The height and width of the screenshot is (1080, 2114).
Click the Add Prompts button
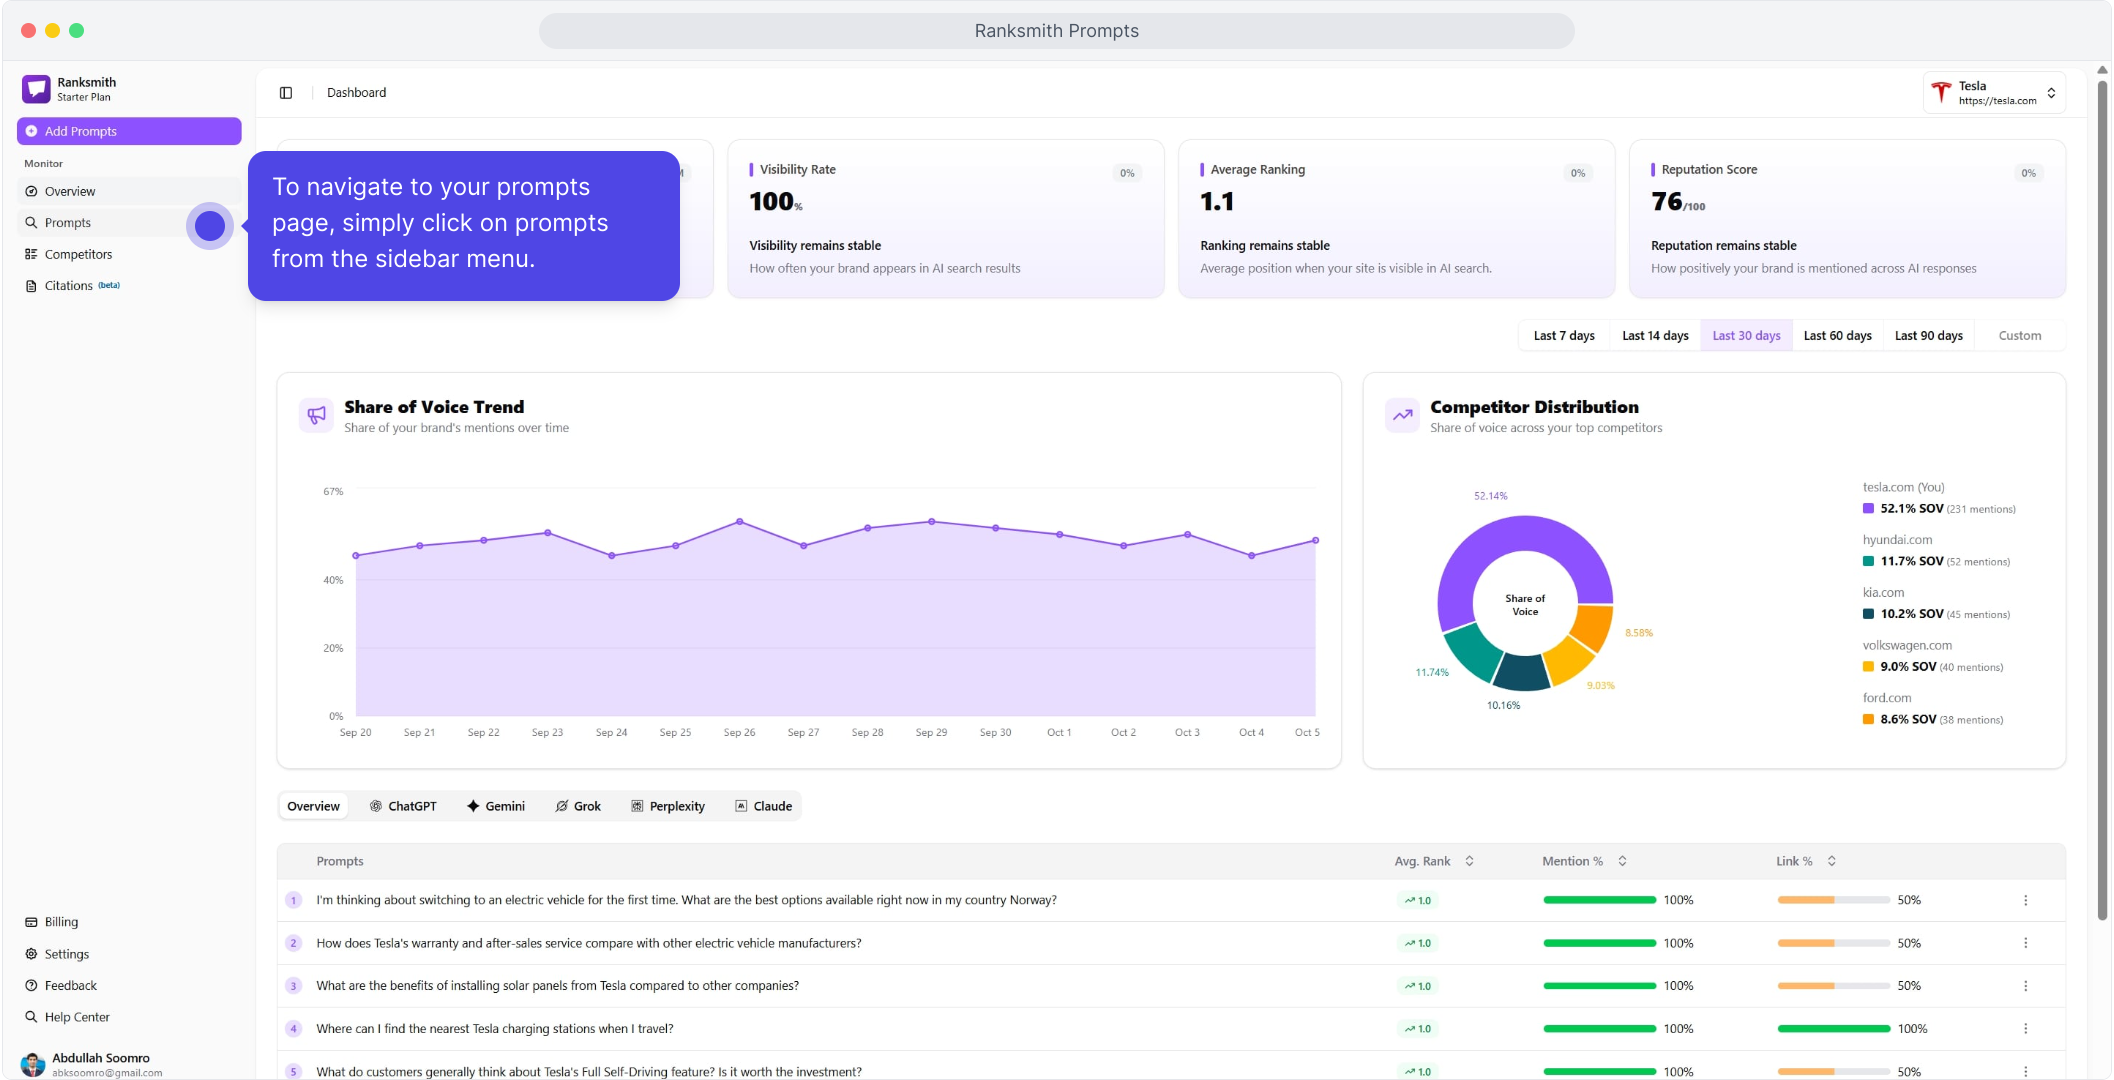coord(129,131)
